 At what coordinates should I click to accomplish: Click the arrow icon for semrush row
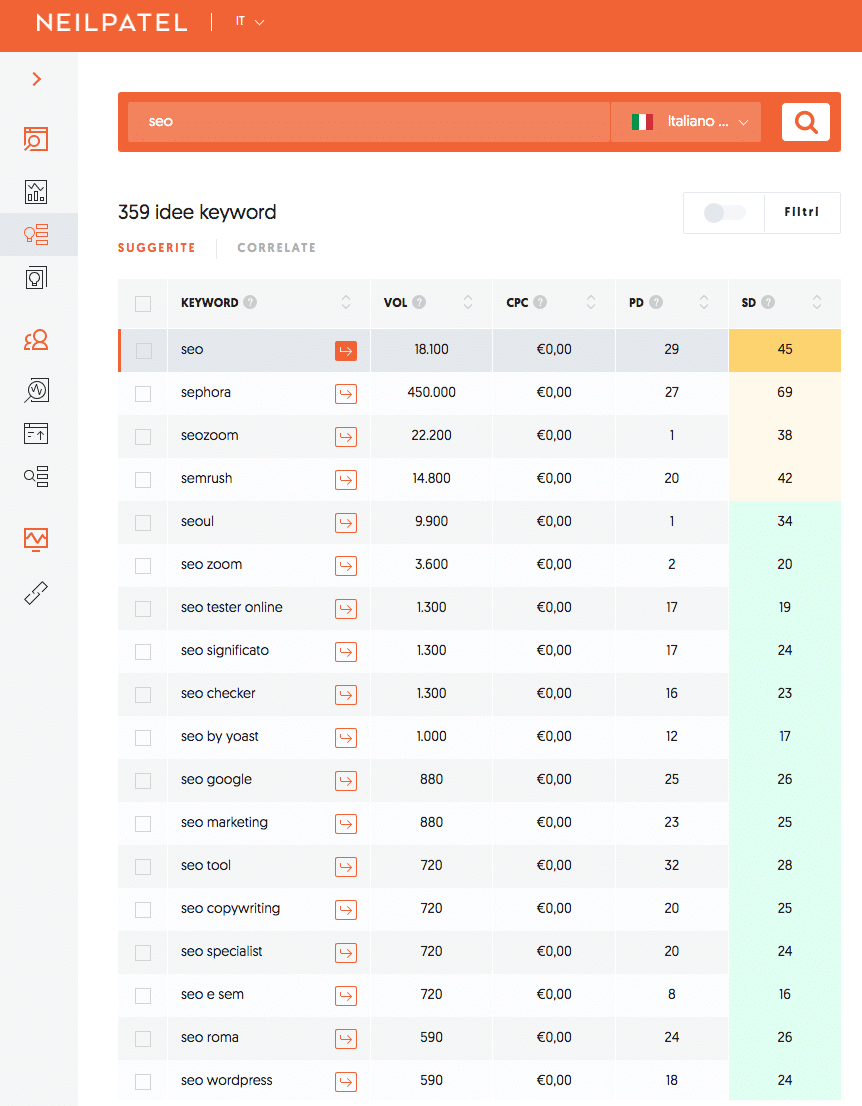point(346,480)
